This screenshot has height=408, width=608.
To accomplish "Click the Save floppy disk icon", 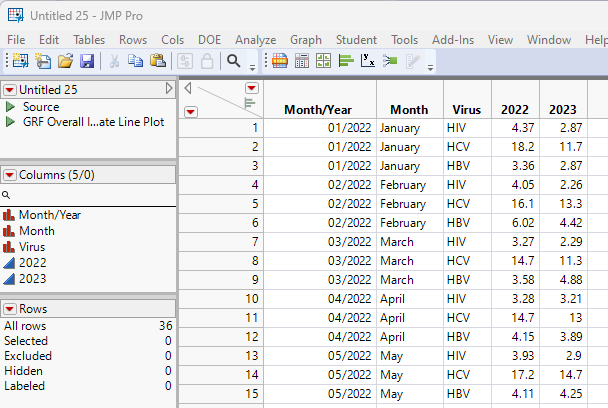I will 87,61.
